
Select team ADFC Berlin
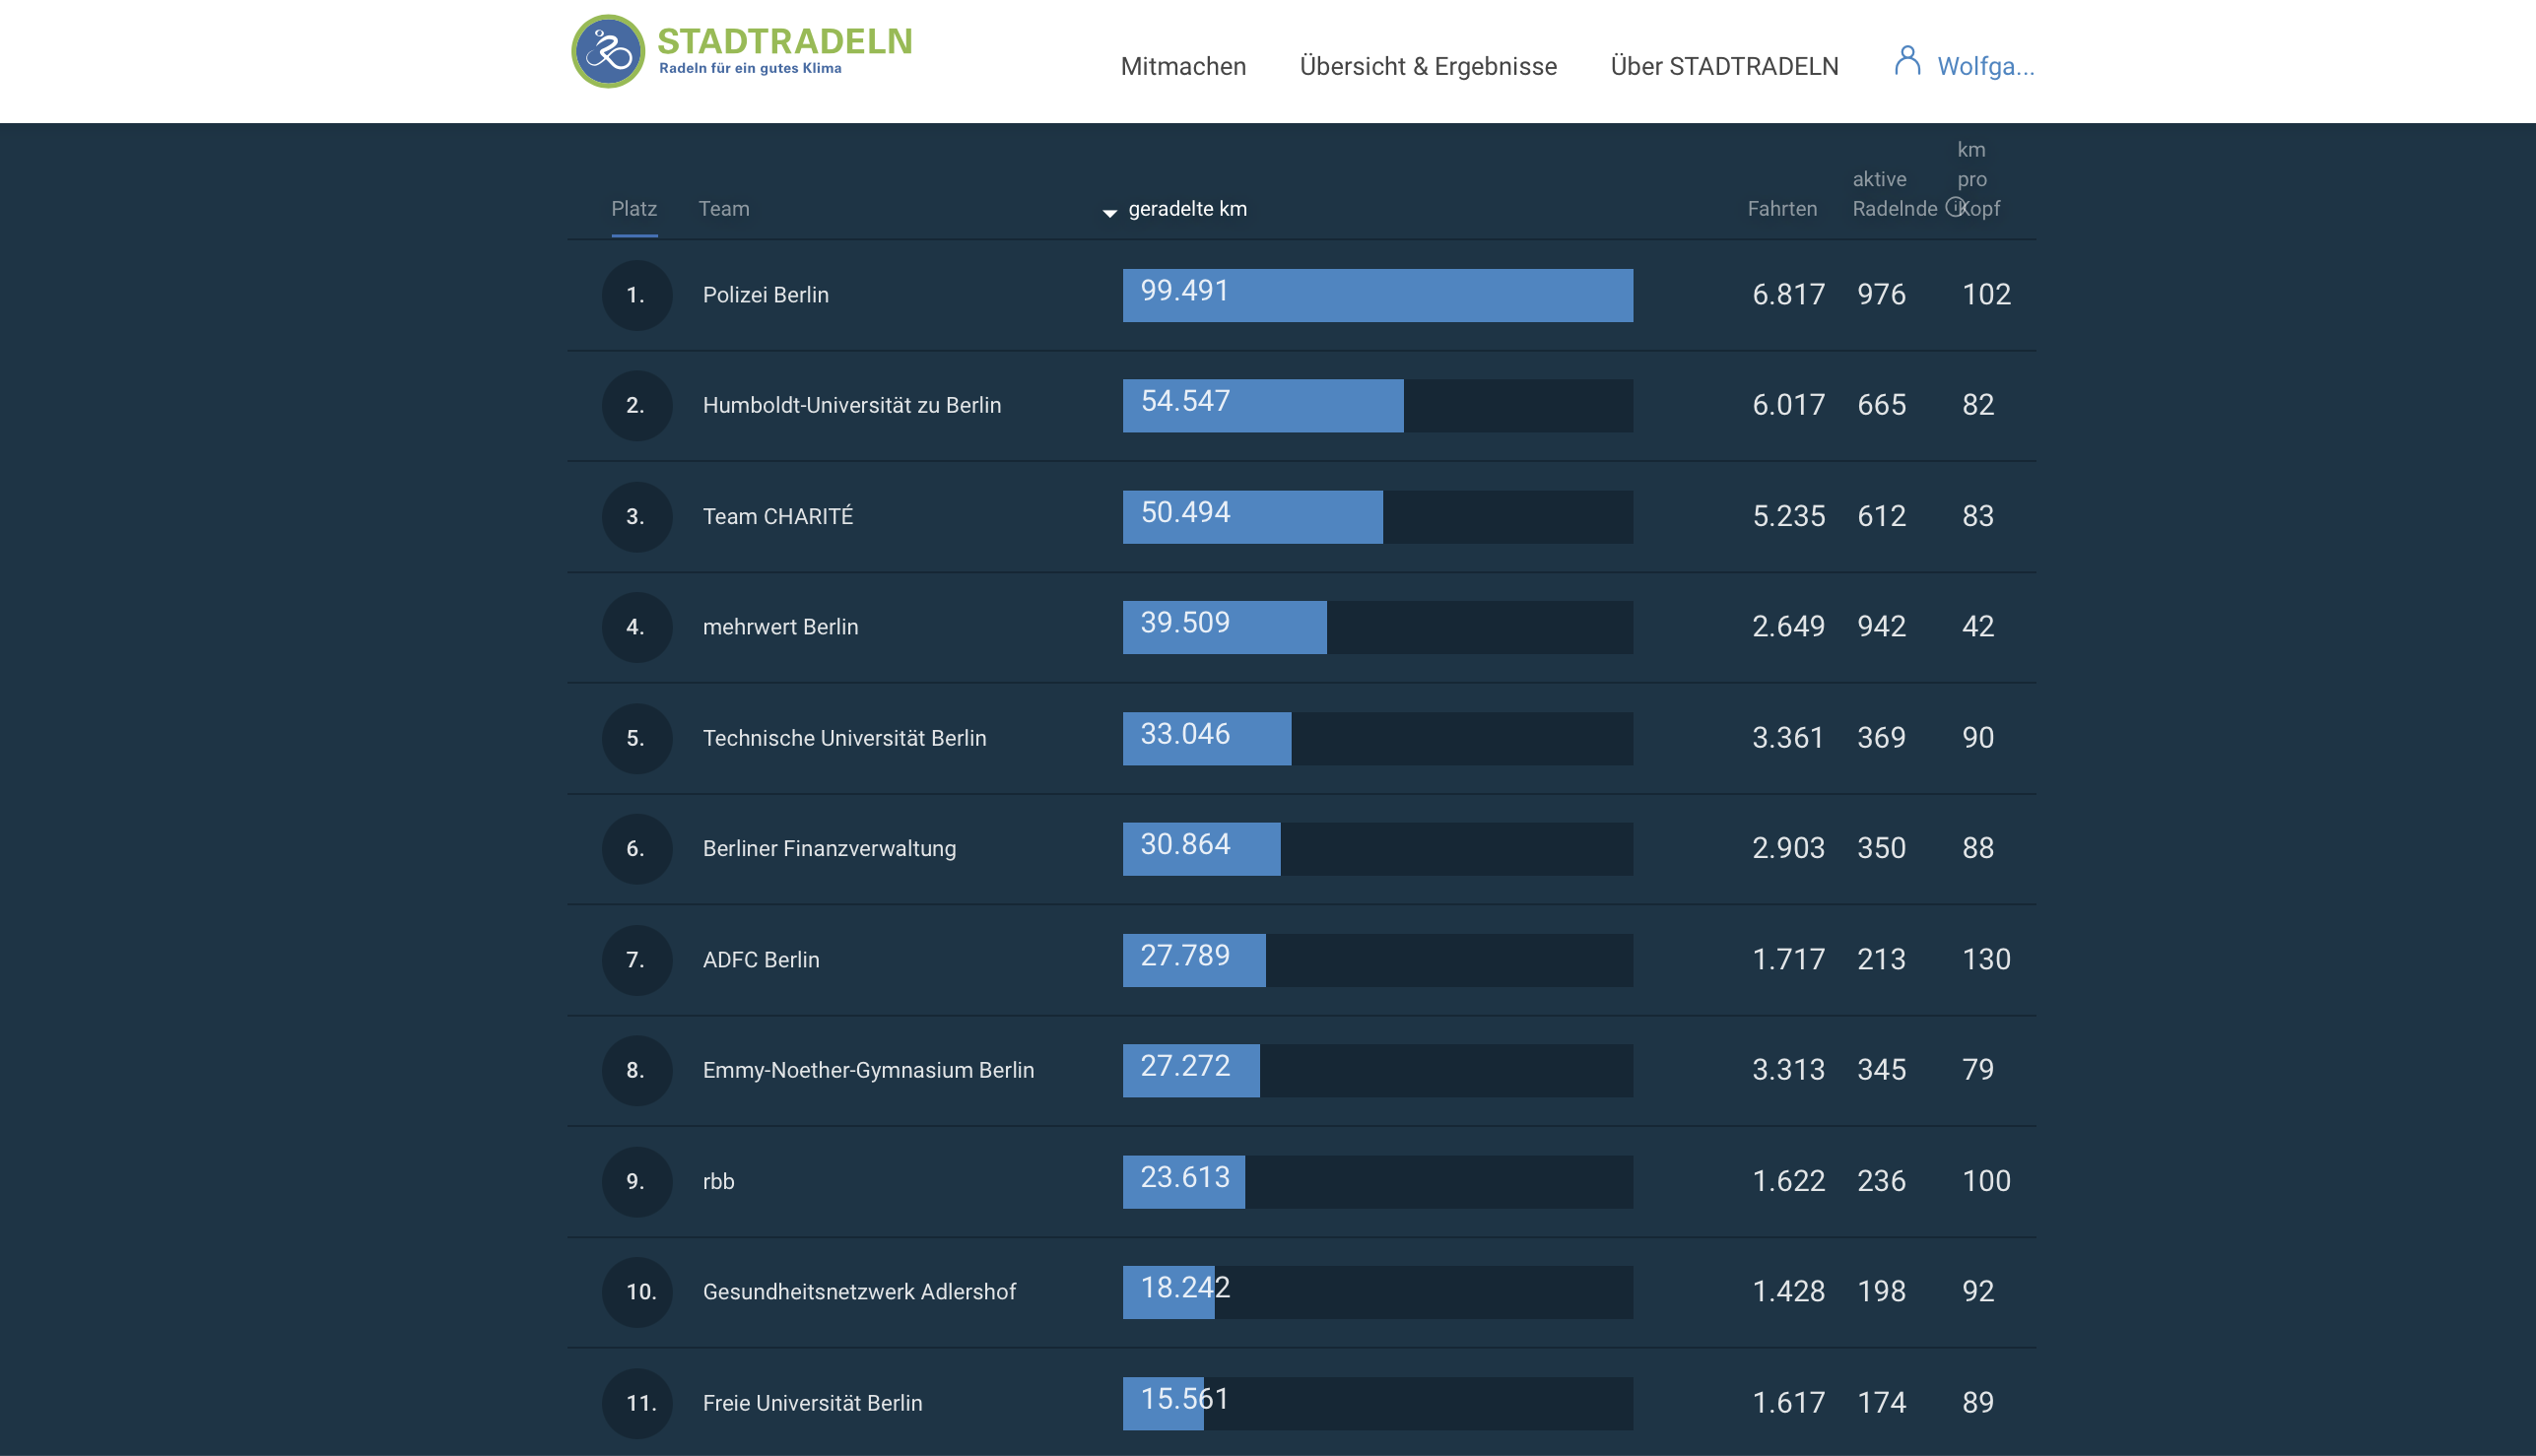pyautogui.click(x=760, y=960)
